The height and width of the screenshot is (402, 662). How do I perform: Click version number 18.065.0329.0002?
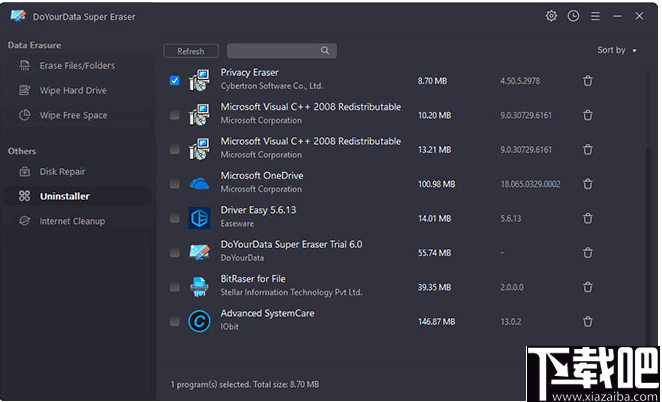tap(530, 184)
